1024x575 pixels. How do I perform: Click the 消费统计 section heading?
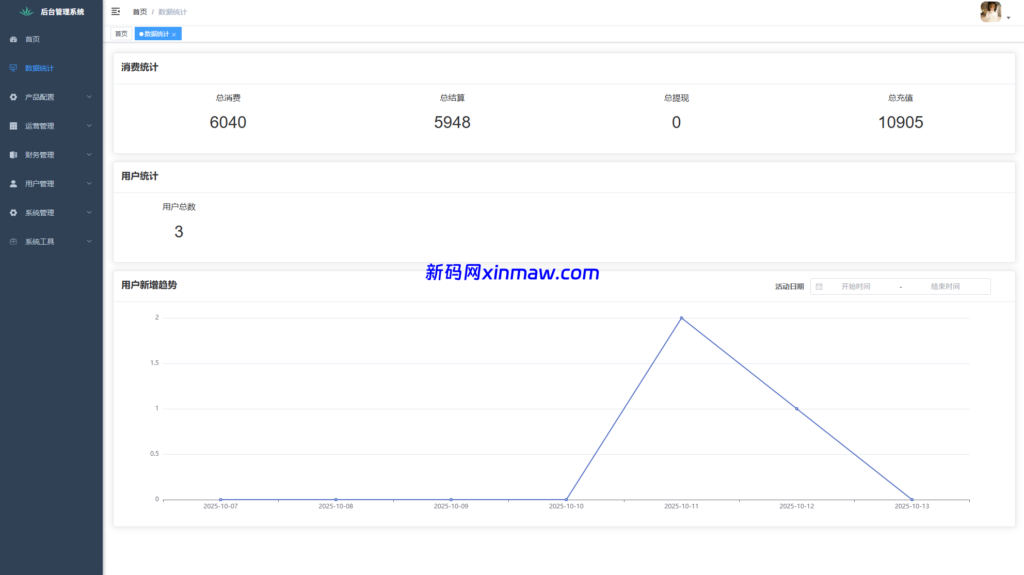(140, 67)
